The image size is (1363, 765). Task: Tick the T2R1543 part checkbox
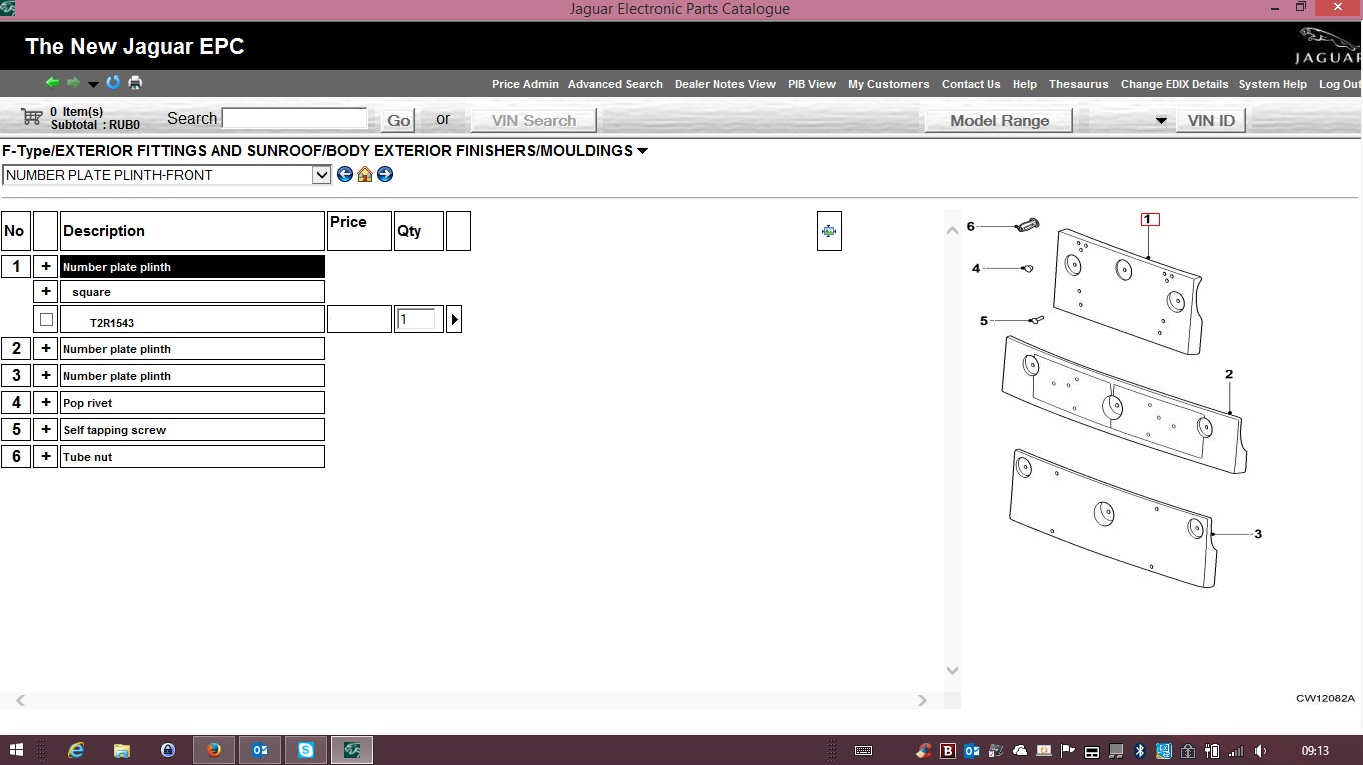coord(46,320)
